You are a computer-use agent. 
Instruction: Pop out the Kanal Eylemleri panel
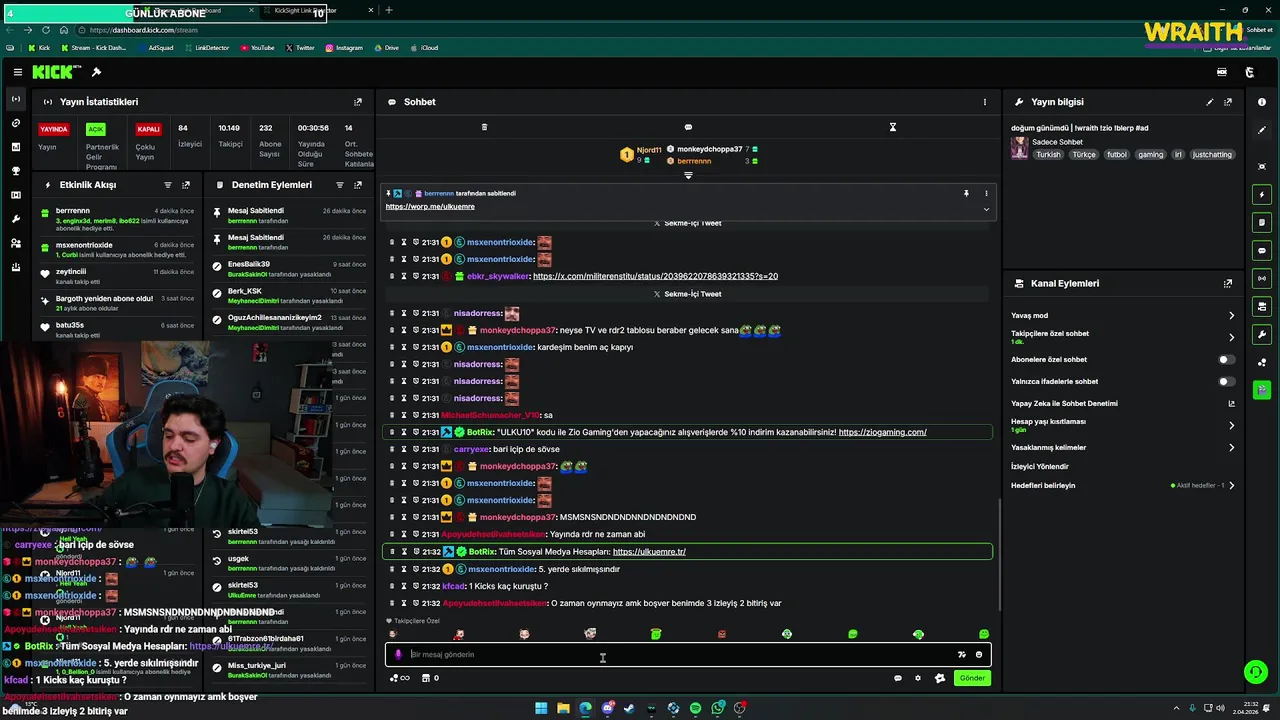pos(1228,284)
